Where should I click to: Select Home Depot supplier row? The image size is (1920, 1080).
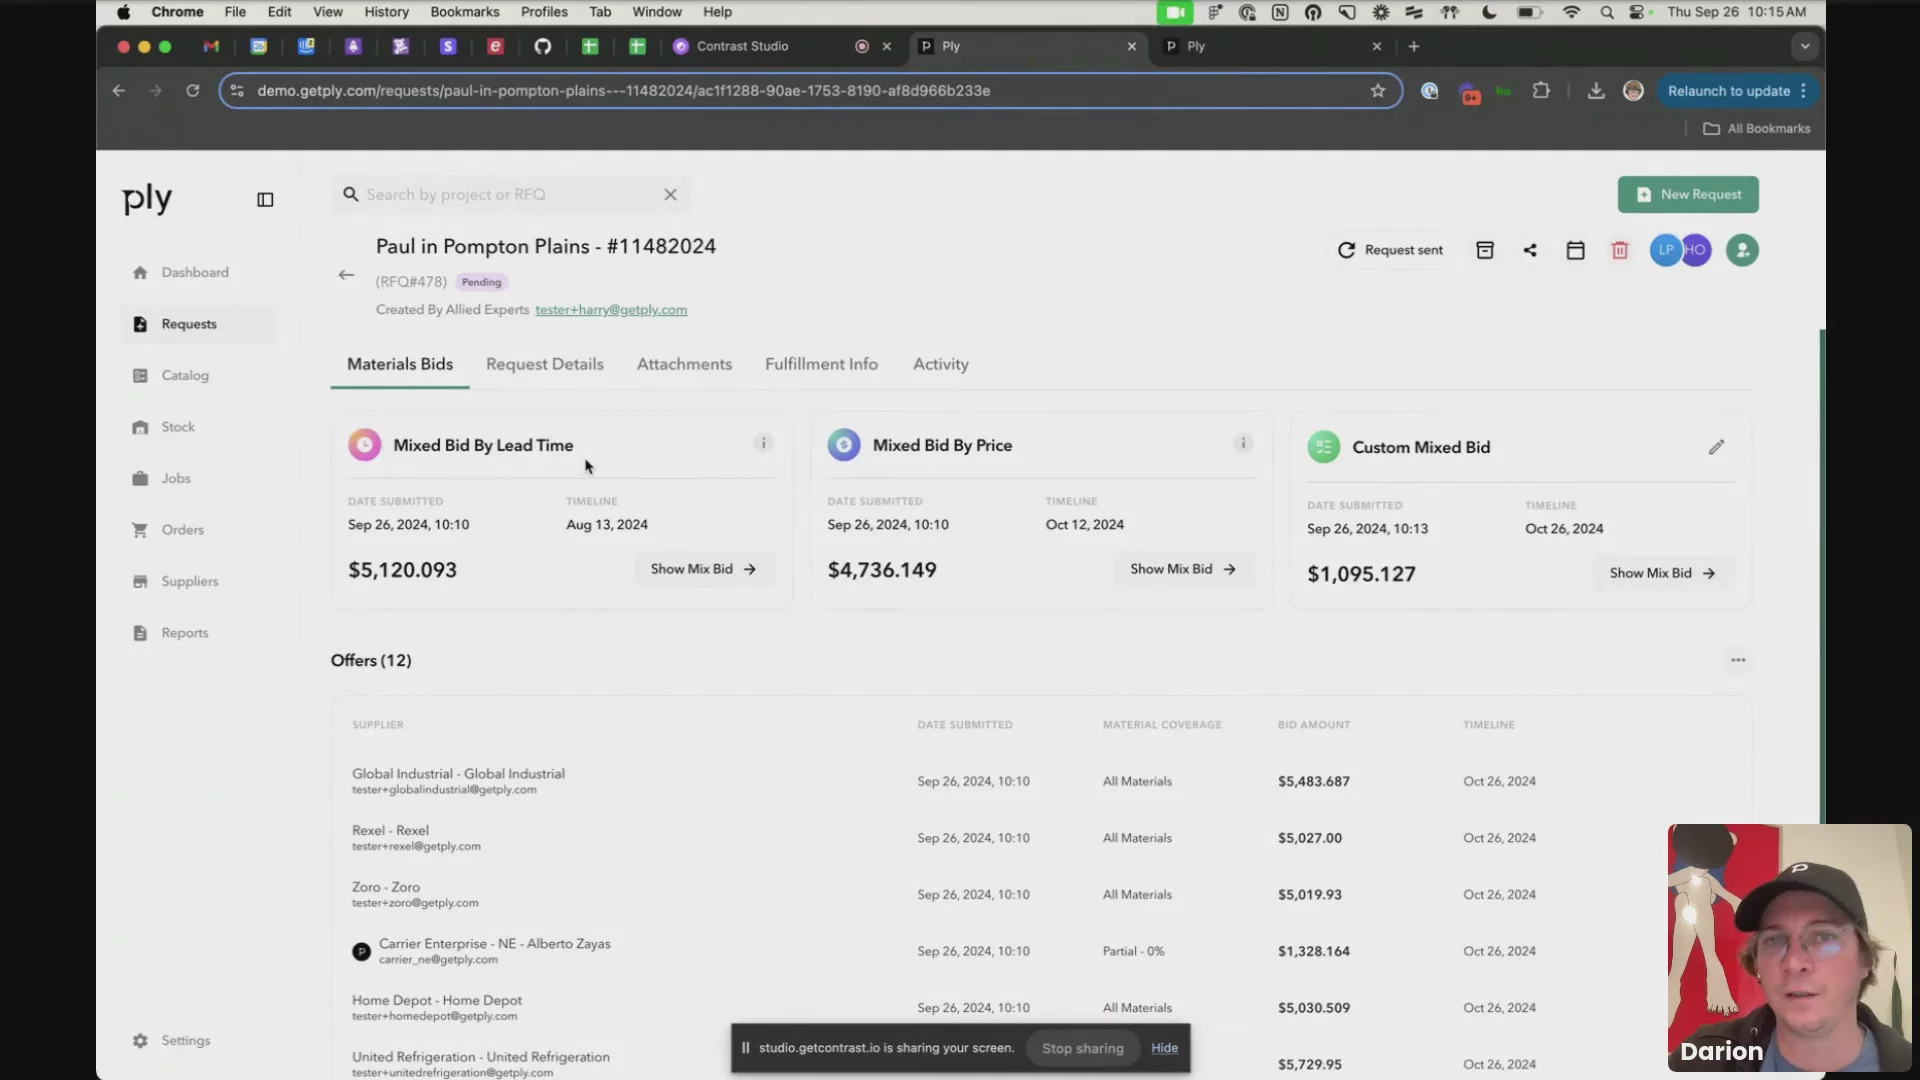pos(1040,1008)
